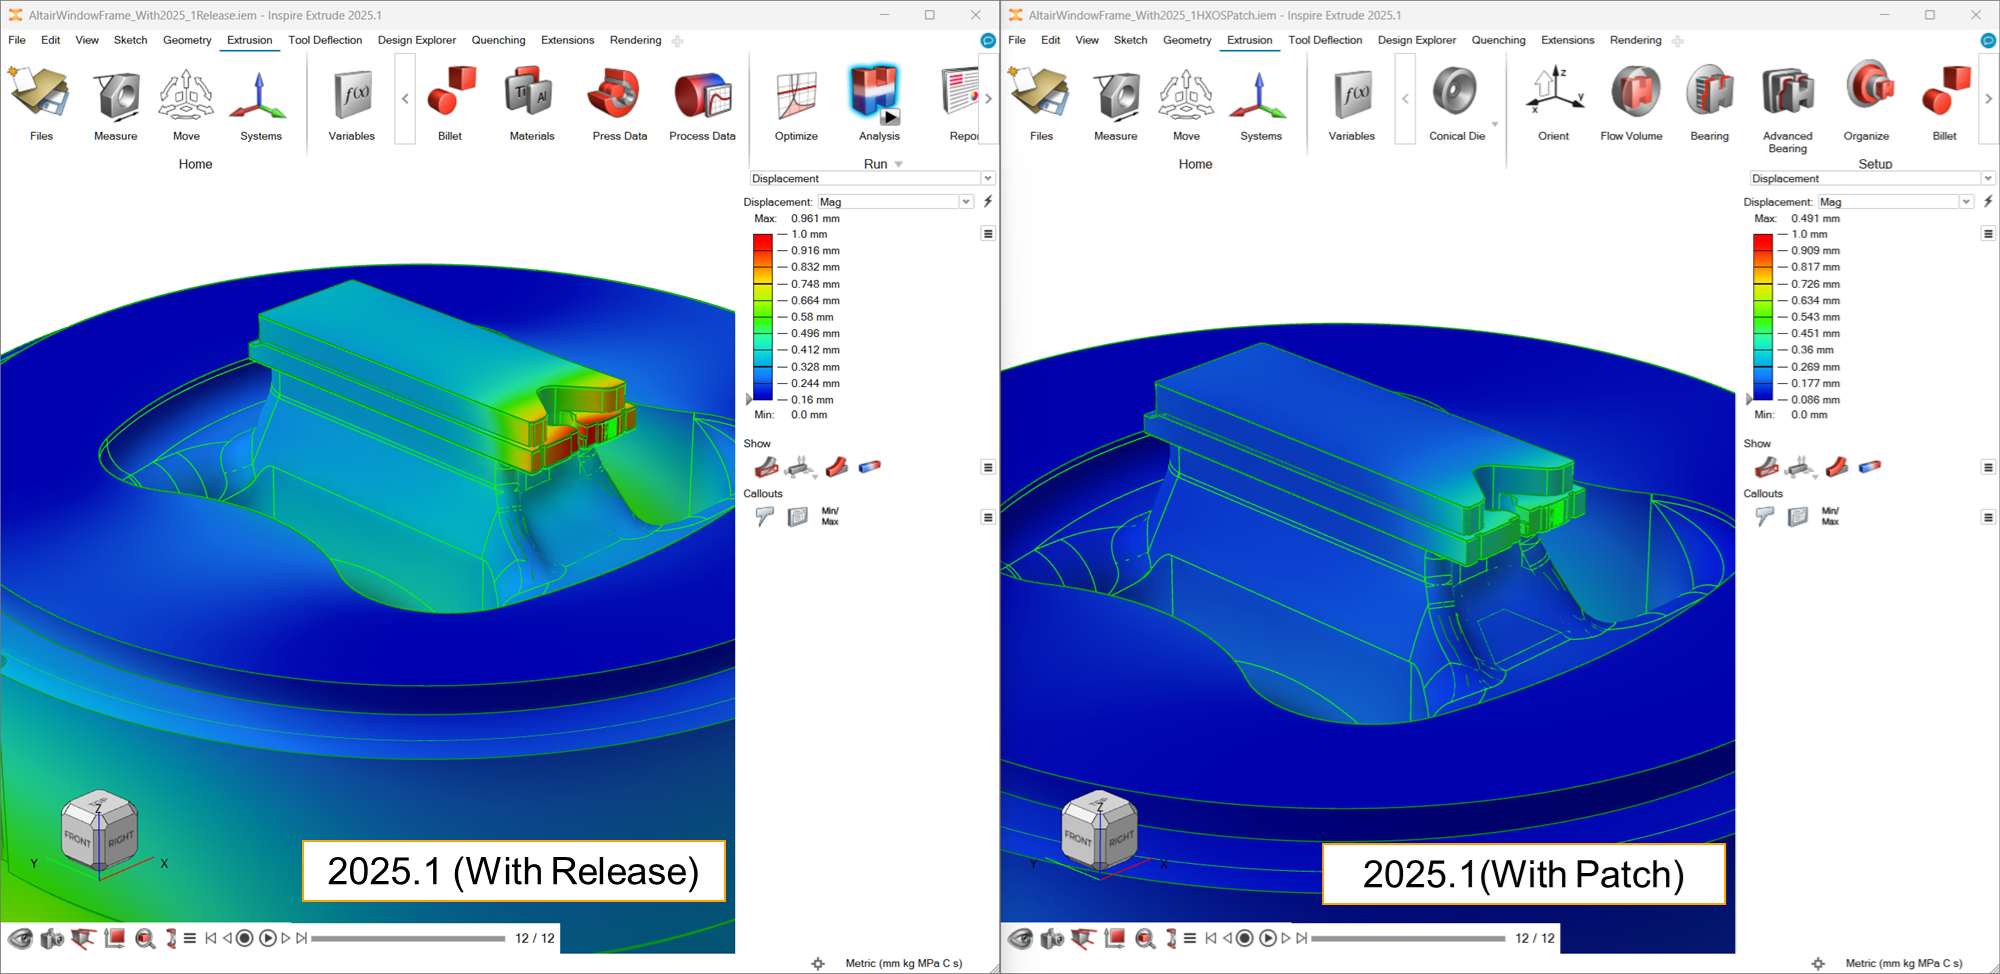Expand Conical Die dropdown arrow in right window
Image resolution: width=2000 pixels, height=974 pixels.
1495,125
